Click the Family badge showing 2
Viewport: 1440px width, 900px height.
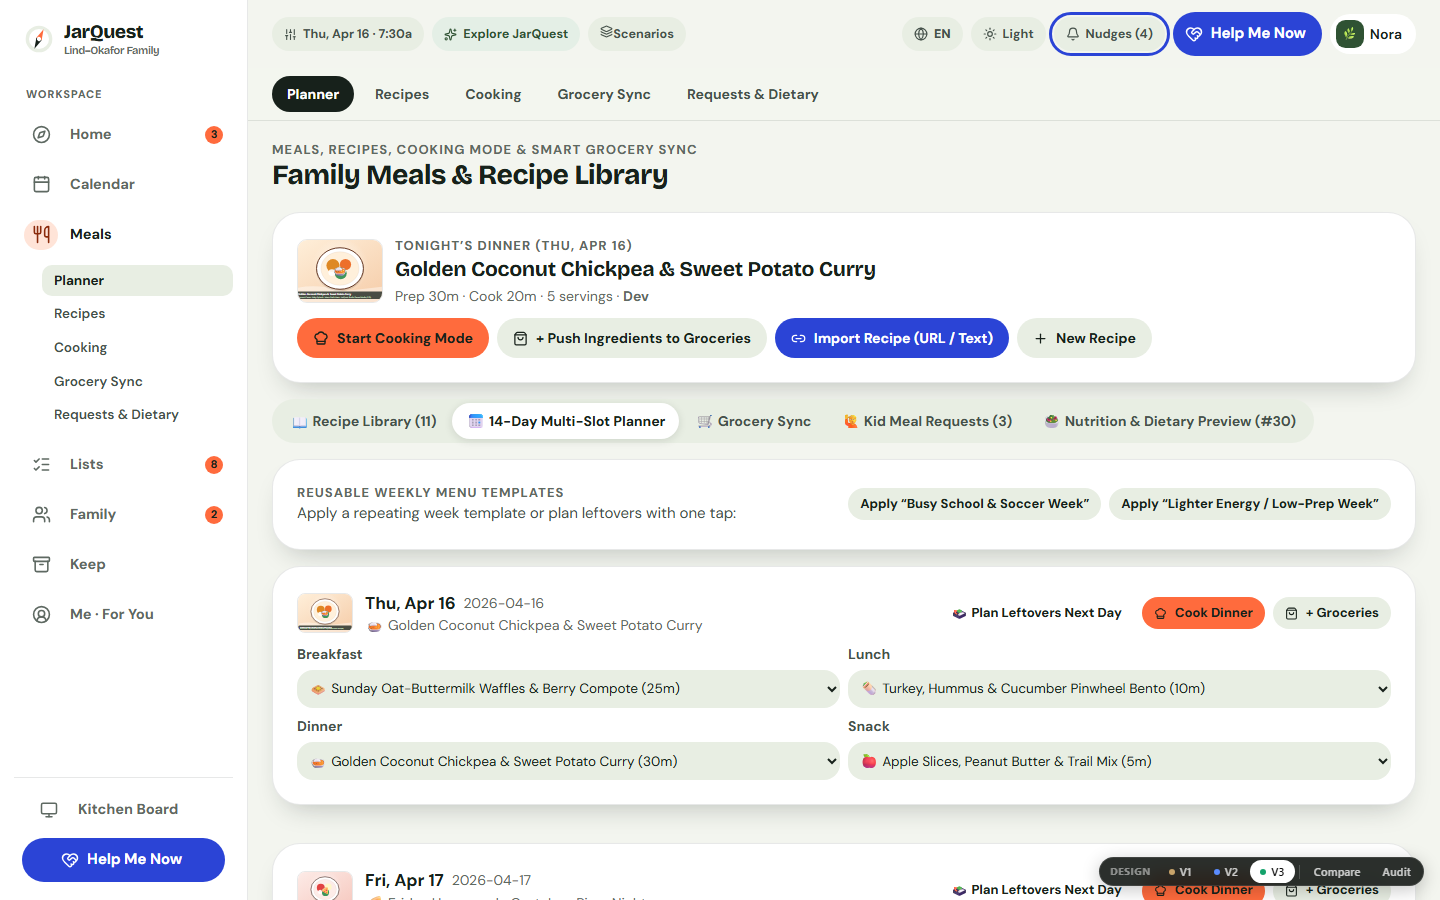pos(214,514)
